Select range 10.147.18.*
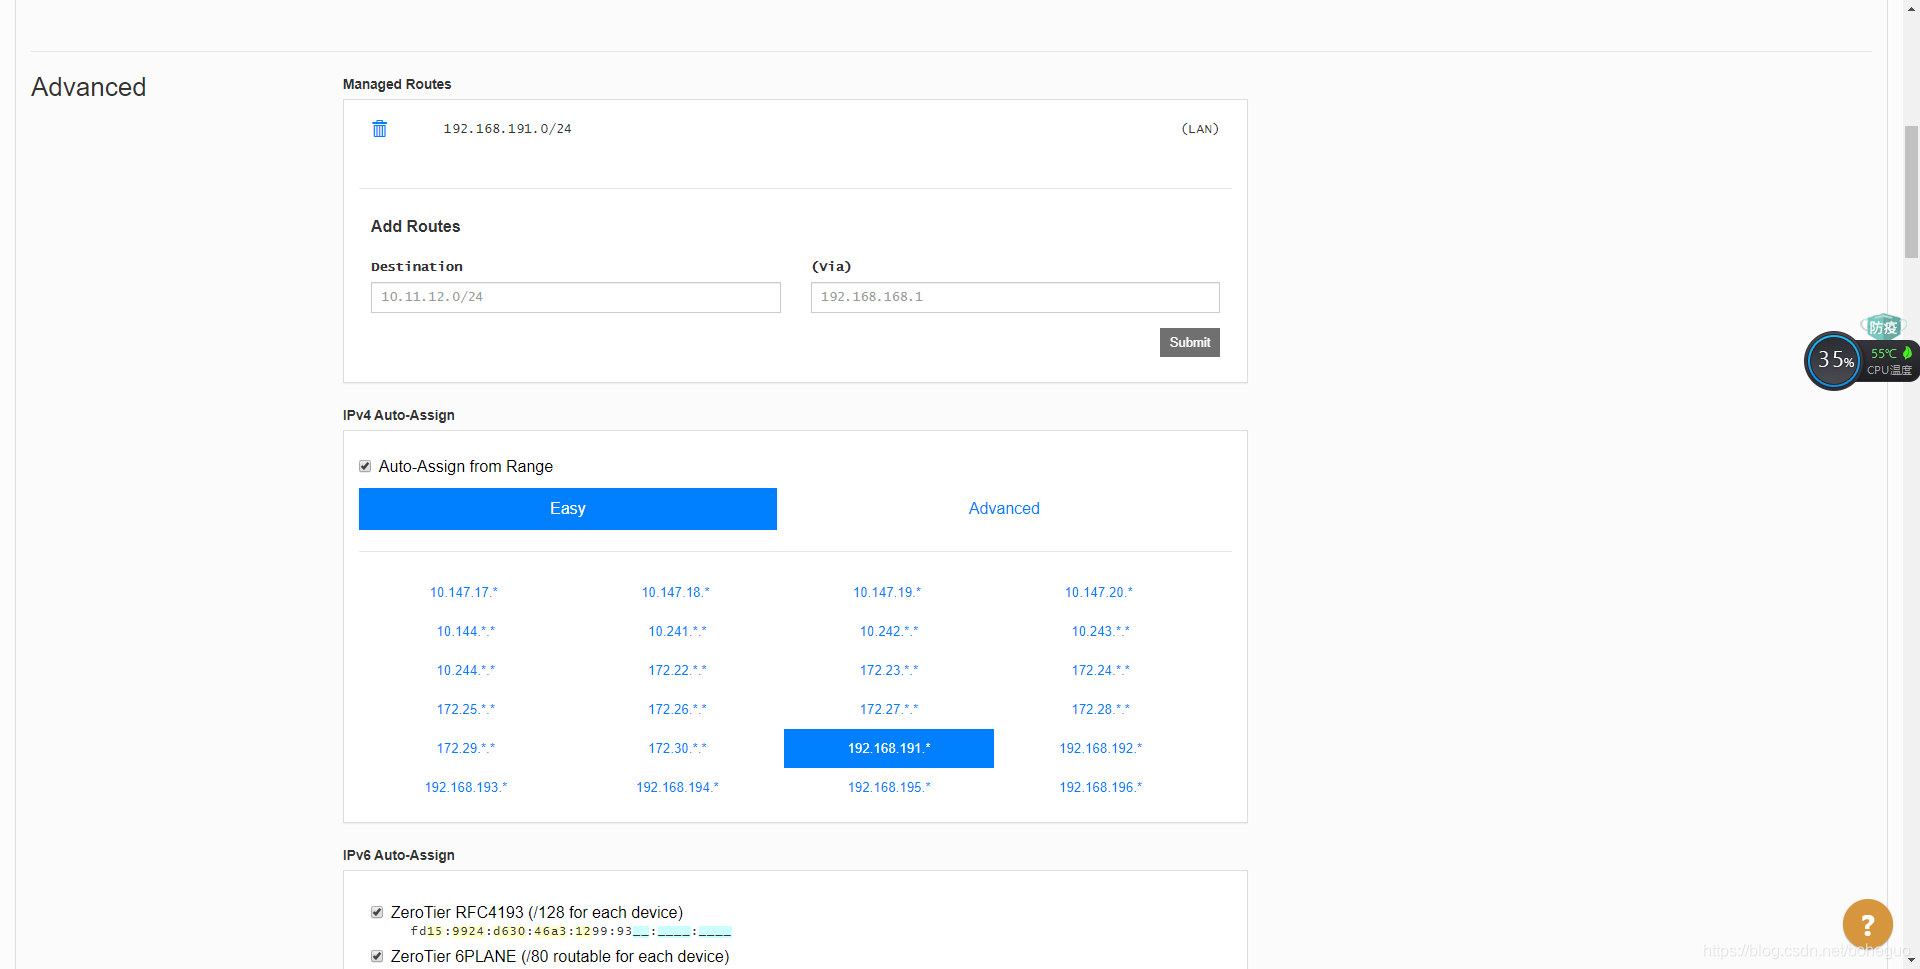 (x=676, y=593)
